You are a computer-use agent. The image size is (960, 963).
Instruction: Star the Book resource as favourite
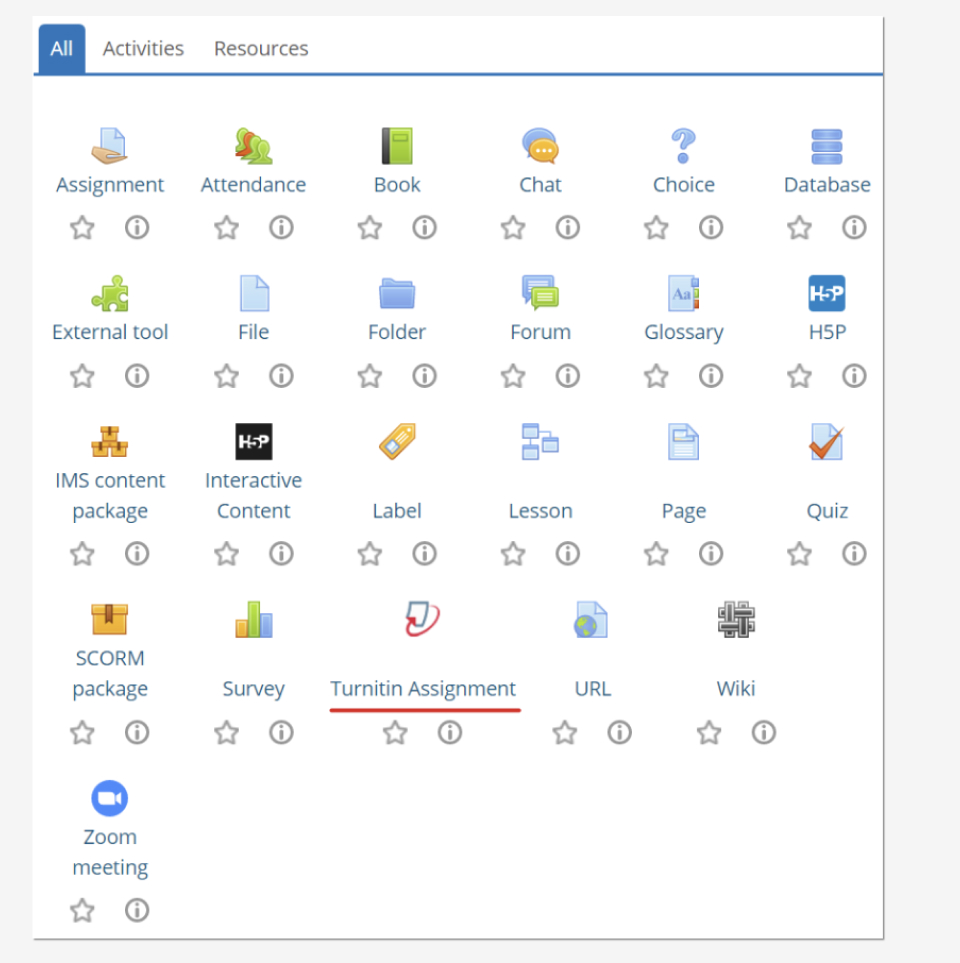pyautogui.click(x=370, y=228)
